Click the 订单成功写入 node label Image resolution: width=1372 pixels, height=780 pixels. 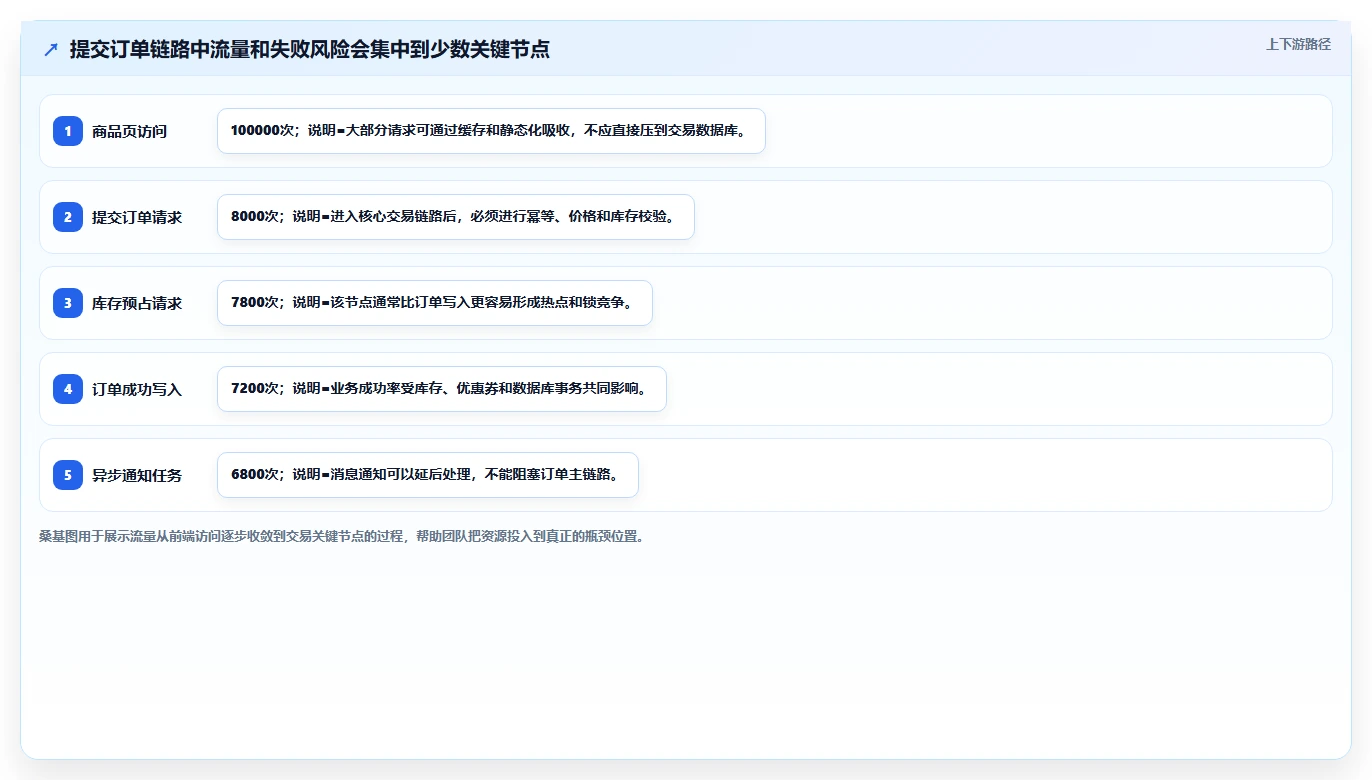point(137,389)
